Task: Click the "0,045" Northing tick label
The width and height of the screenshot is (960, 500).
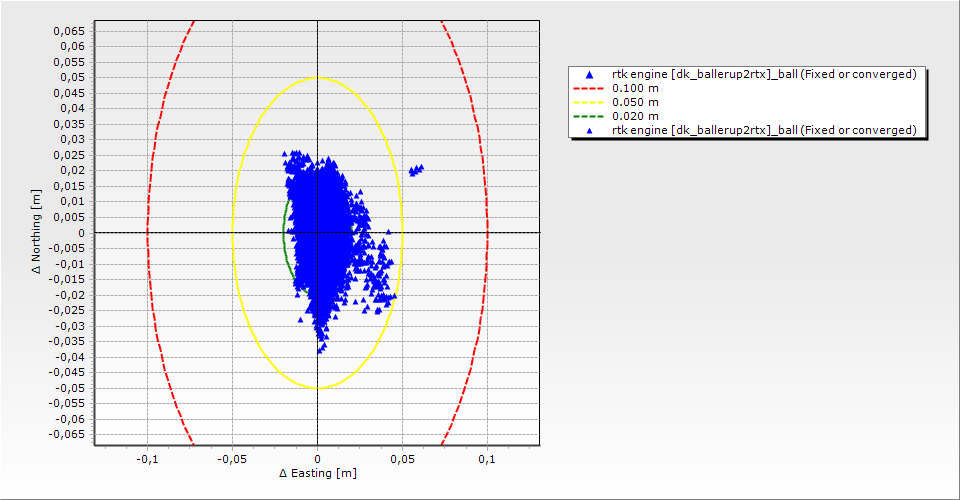Action: point(69,93)
